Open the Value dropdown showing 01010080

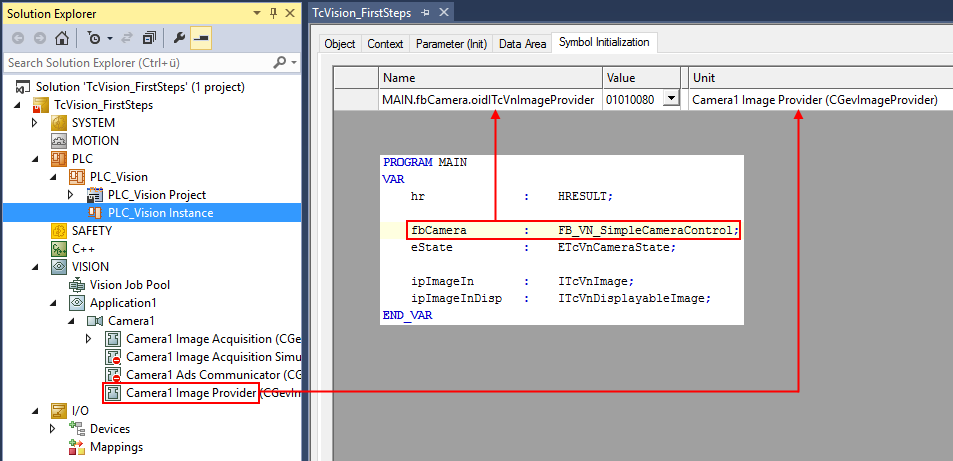coord(671,99)
